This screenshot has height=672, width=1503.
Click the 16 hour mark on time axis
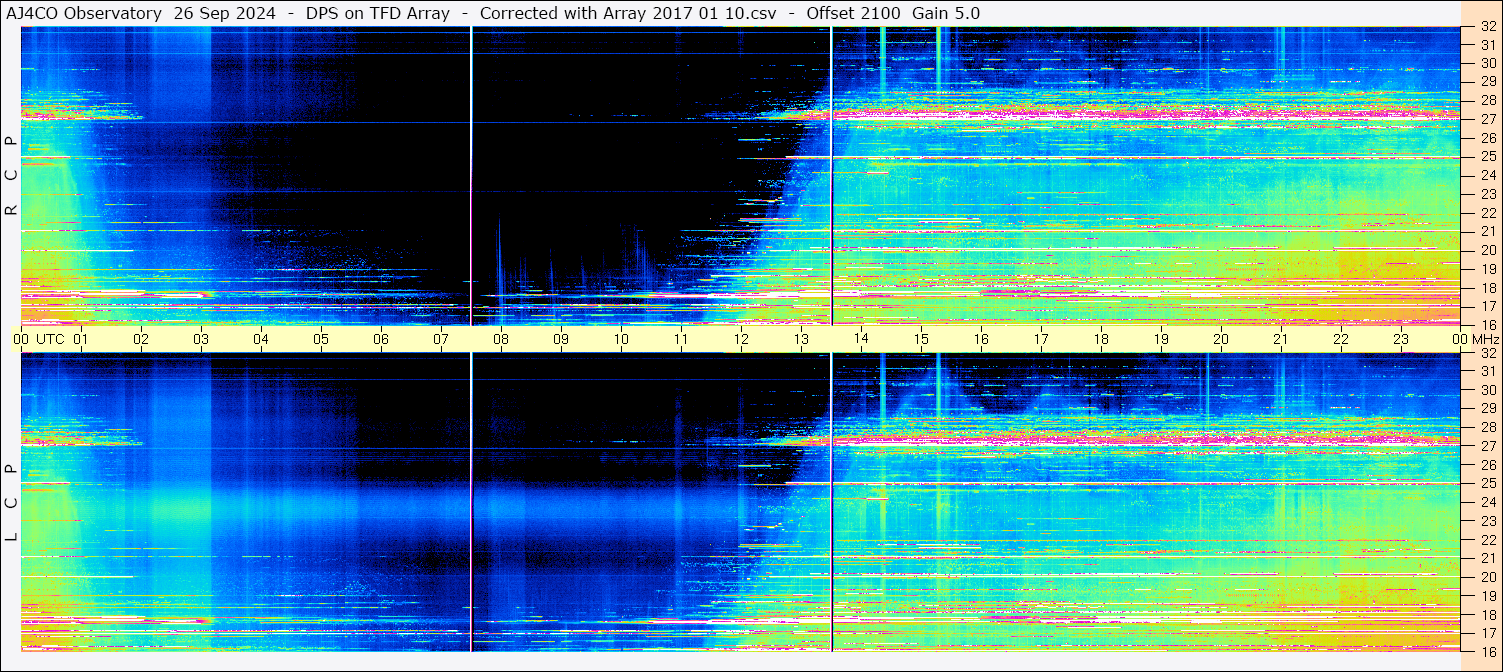point(980,339)
